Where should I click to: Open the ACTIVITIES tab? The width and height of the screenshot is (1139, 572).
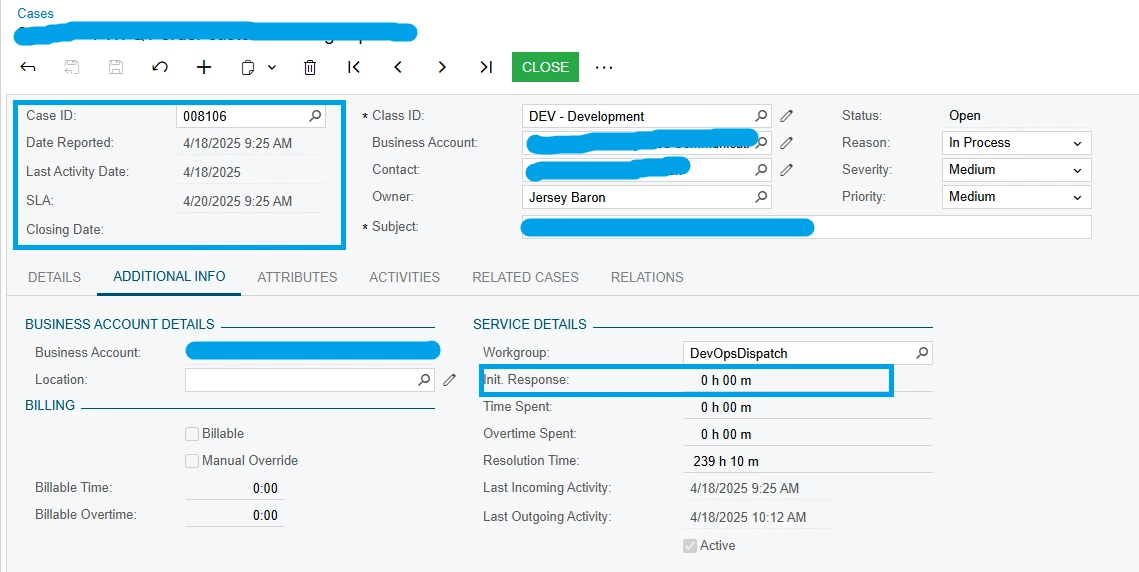point(405,277)
